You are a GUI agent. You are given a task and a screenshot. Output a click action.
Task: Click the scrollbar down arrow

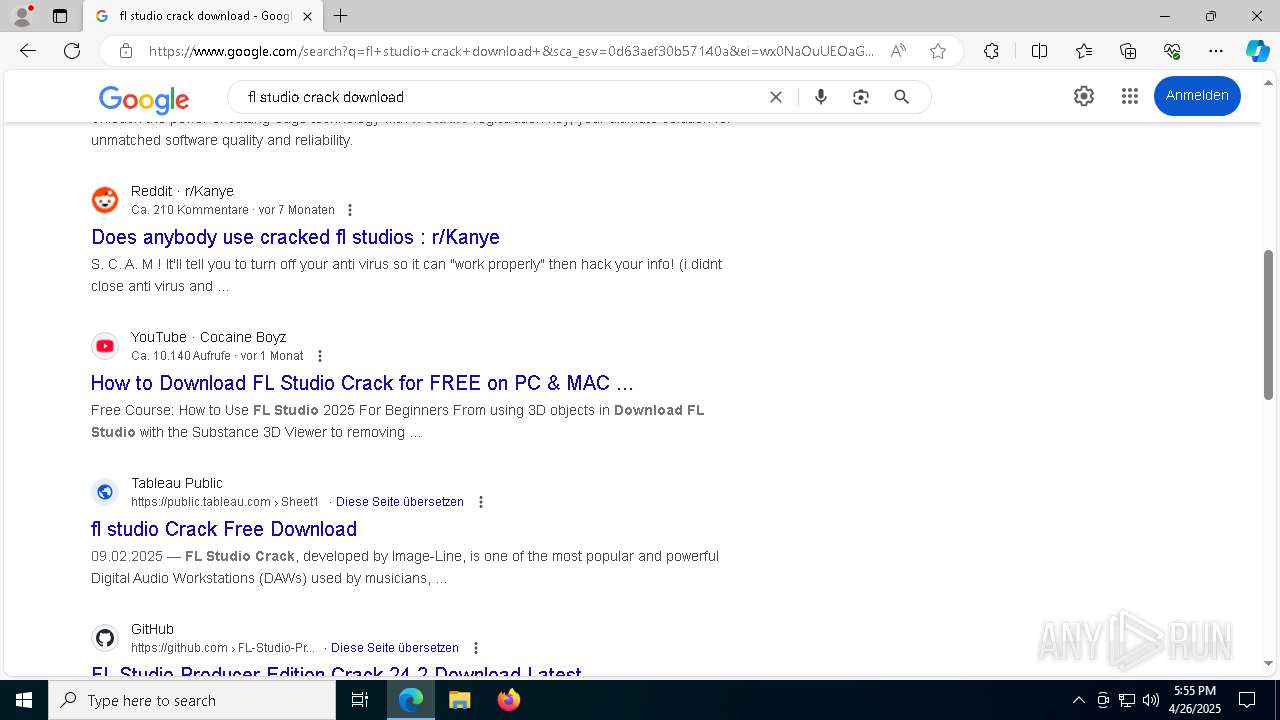(1269, 663)
